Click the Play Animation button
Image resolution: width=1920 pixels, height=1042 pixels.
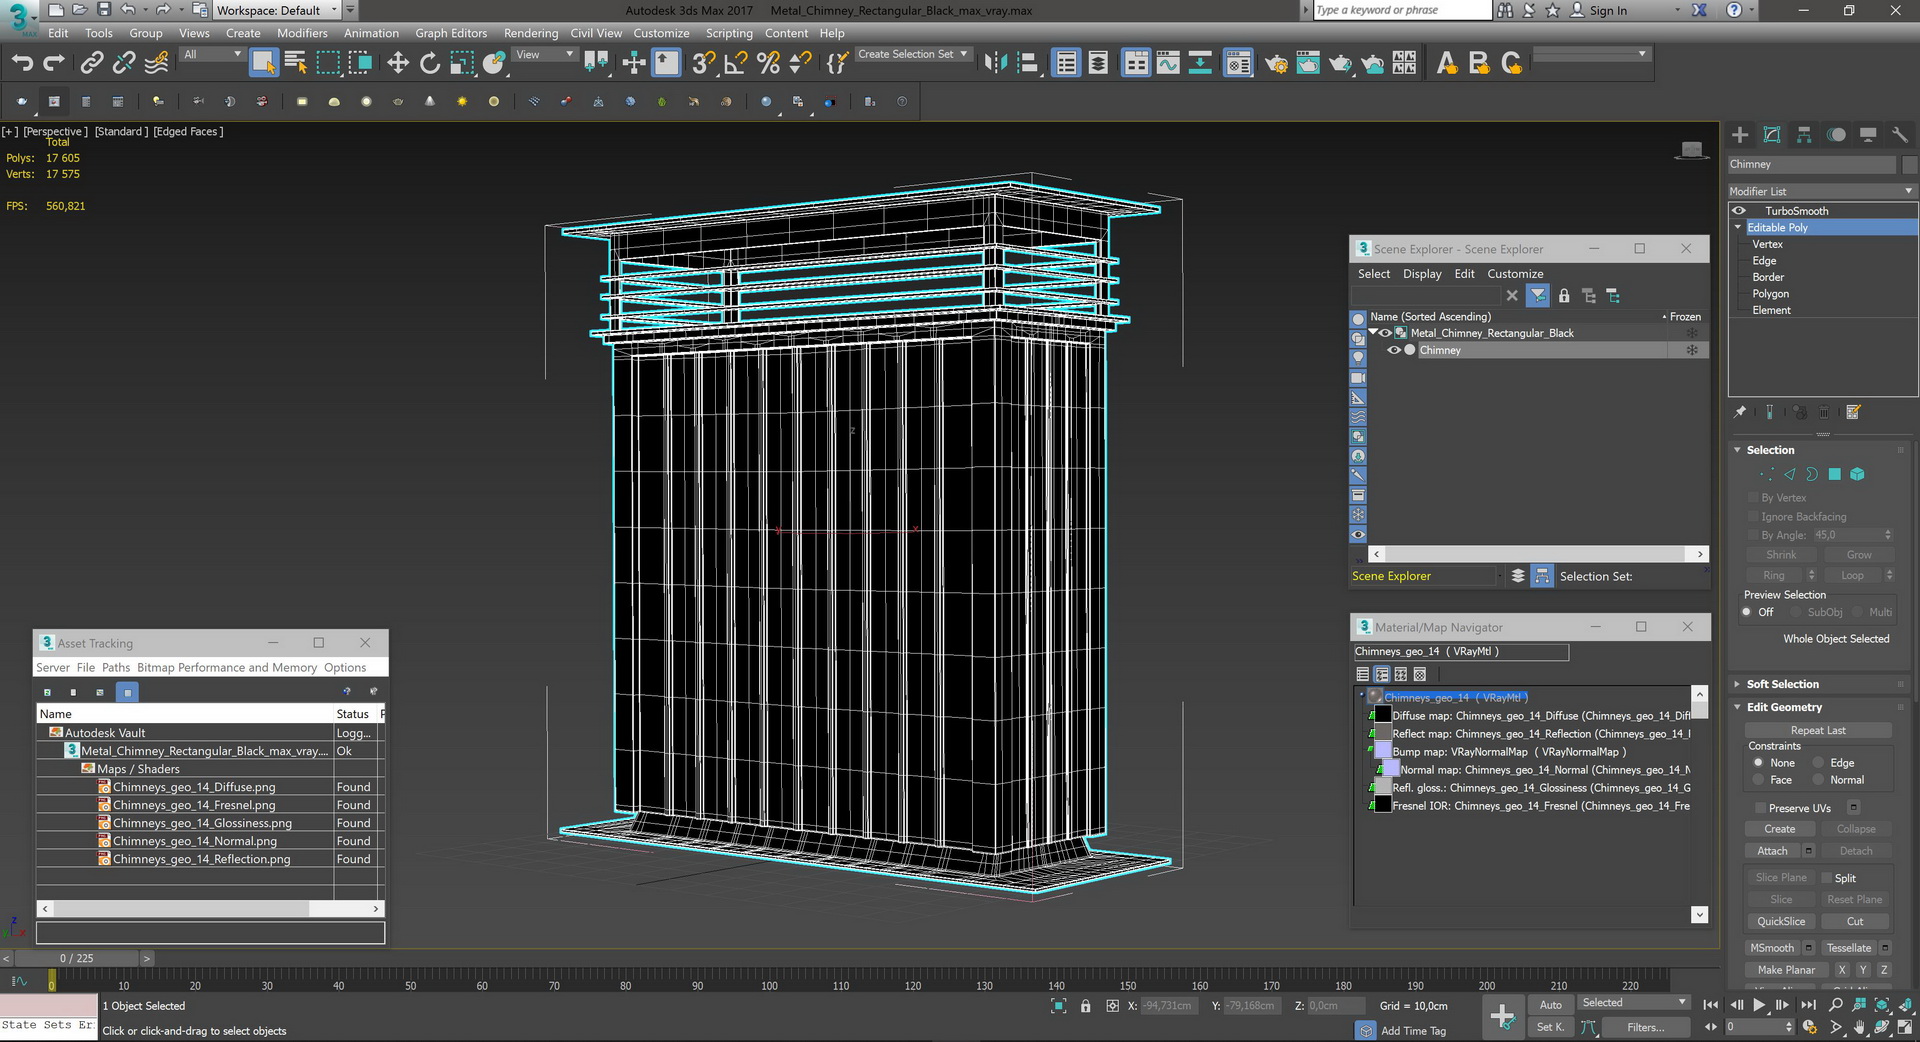coord(1759,1005)
